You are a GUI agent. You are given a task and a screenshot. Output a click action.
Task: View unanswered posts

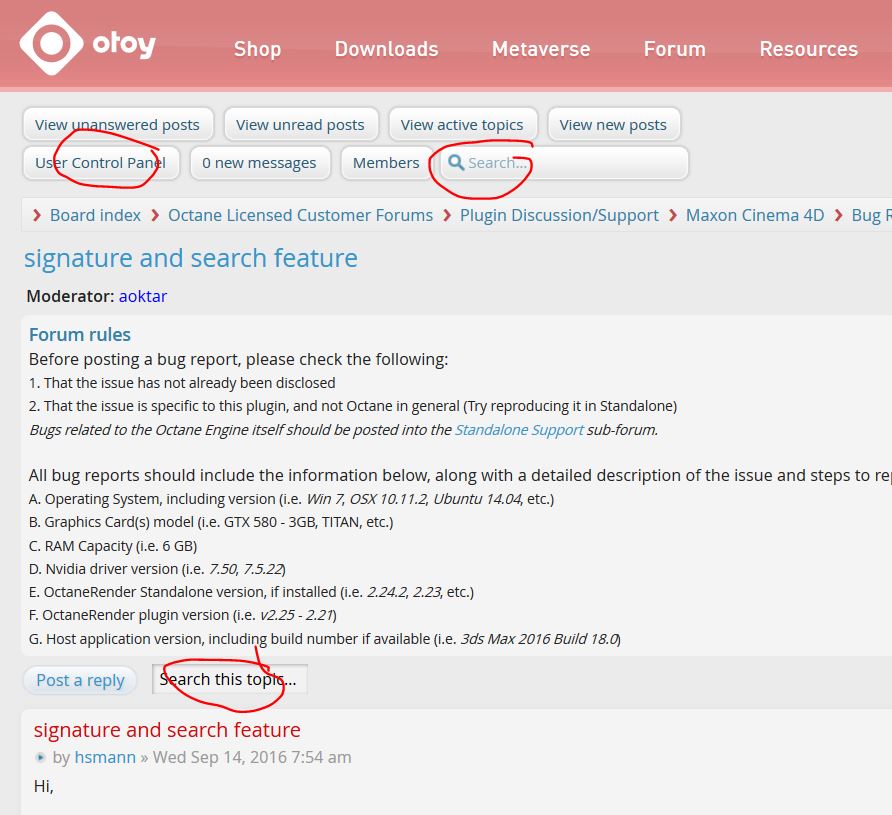[118, 125]
